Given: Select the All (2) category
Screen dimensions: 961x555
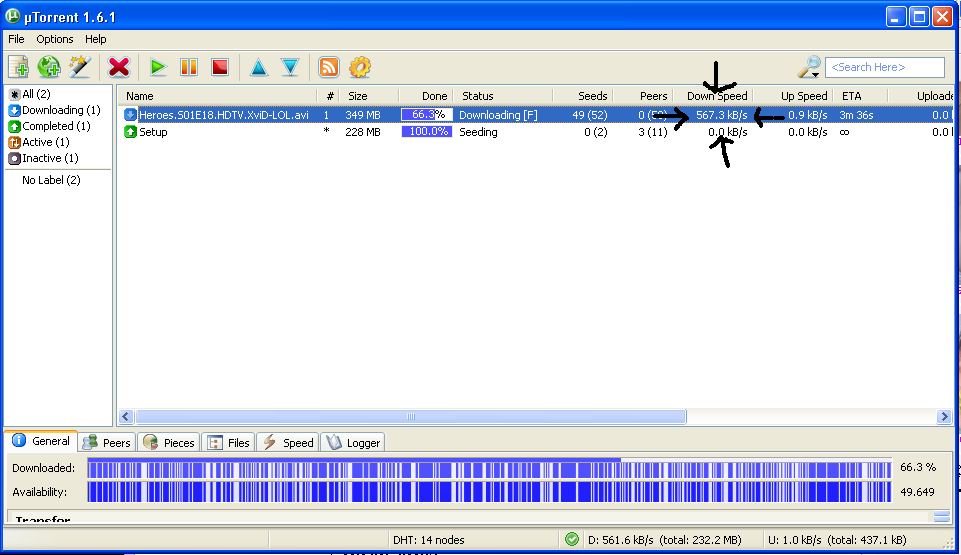Looking at the screenshot, I should [36, 94].
